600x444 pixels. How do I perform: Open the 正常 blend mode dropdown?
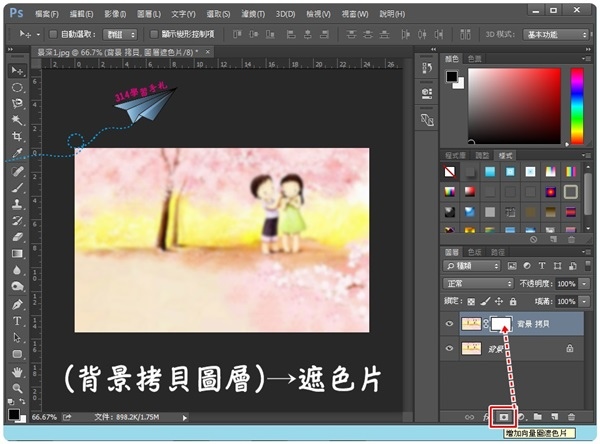478,284
